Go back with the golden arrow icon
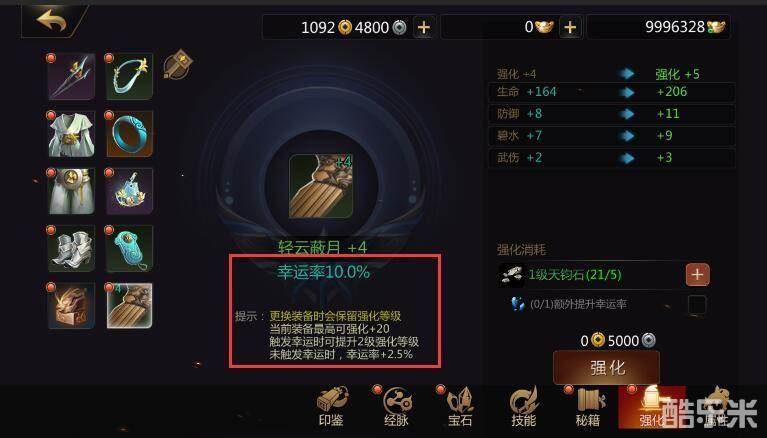The height and width of the screenshot is (438, 767). pos(52,21)
